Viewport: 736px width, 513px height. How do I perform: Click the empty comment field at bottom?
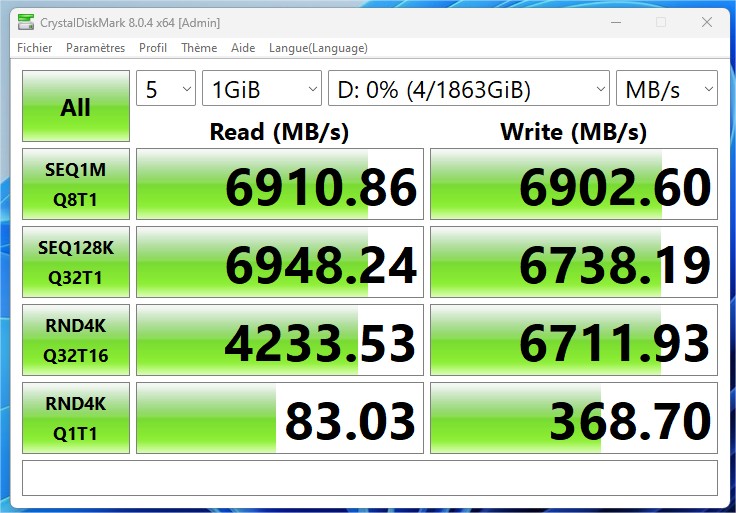(370, 478)
